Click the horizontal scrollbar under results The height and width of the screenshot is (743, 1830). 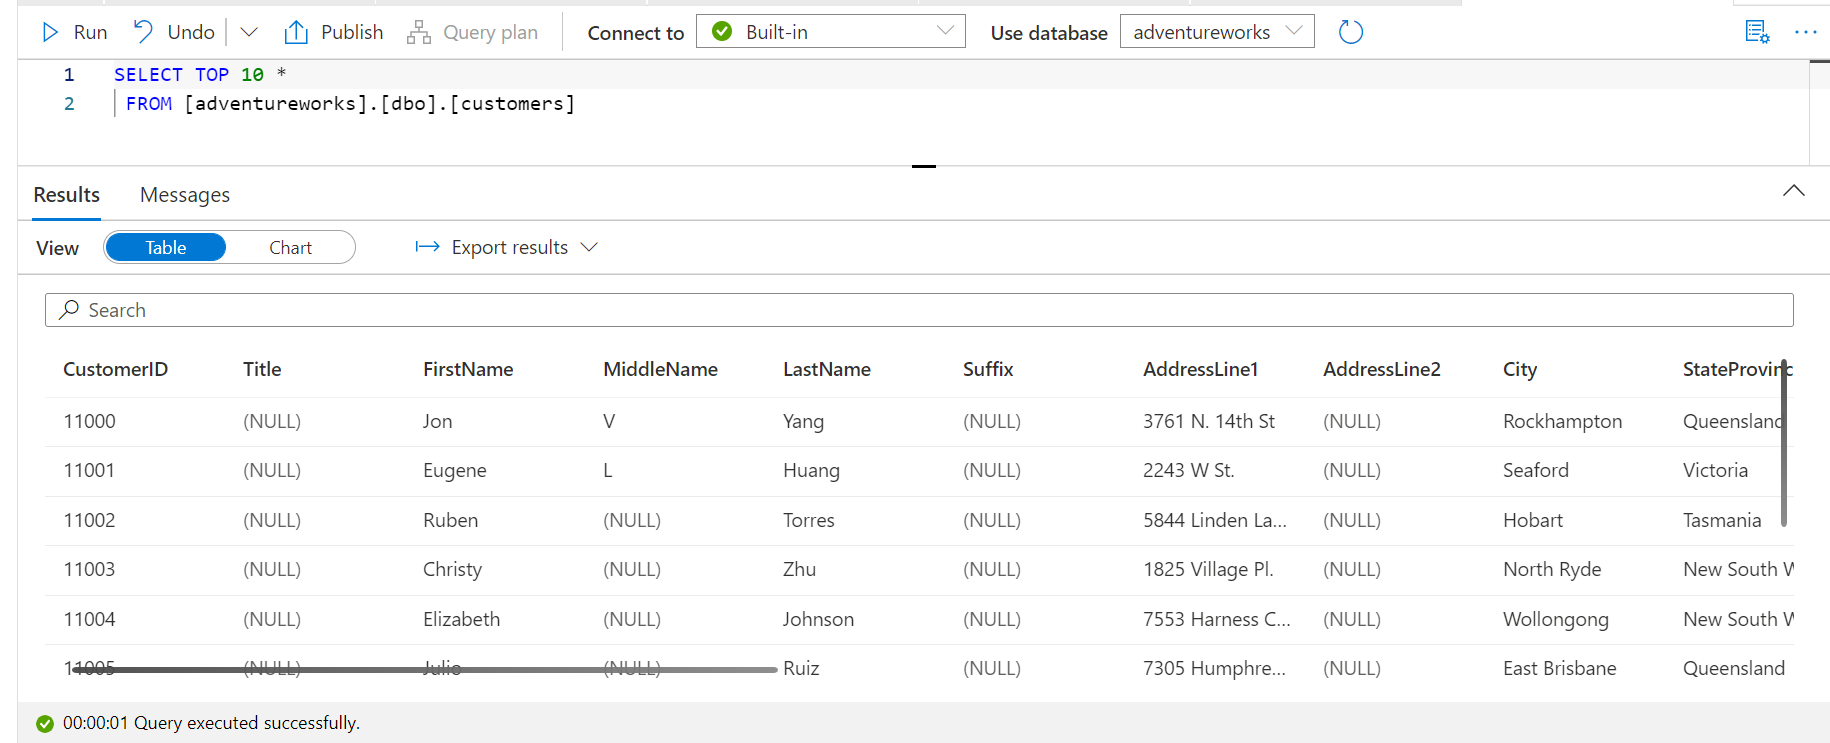(427, 670)
